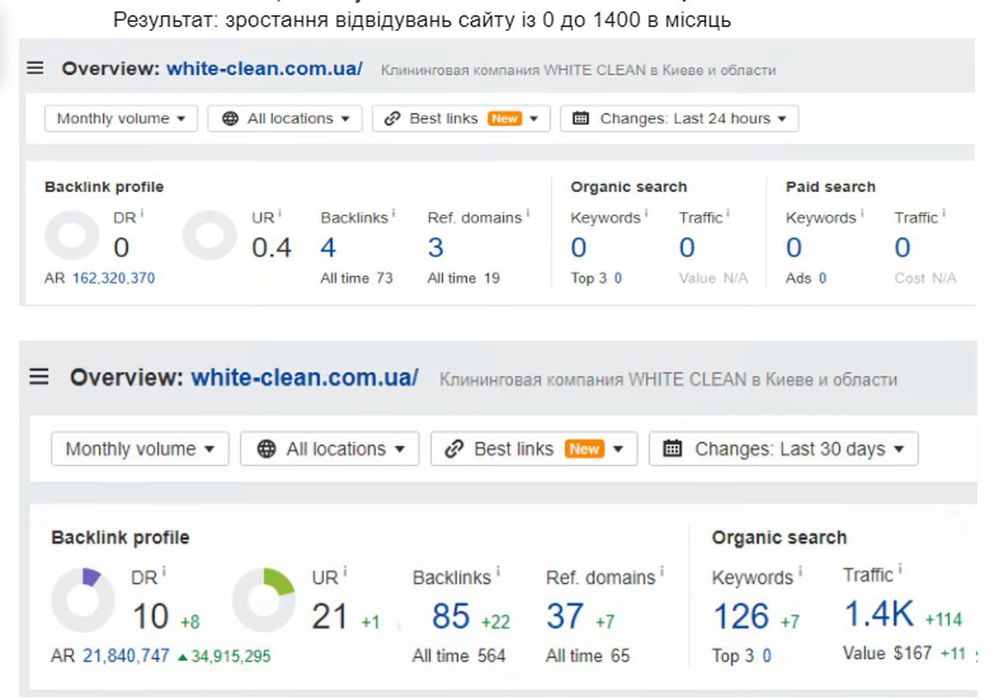This screenshot has width=994, height=700.
Task: Open Keywords count 126 in the bottom panel
Action: pyautogui.click(x=740, y=616)
